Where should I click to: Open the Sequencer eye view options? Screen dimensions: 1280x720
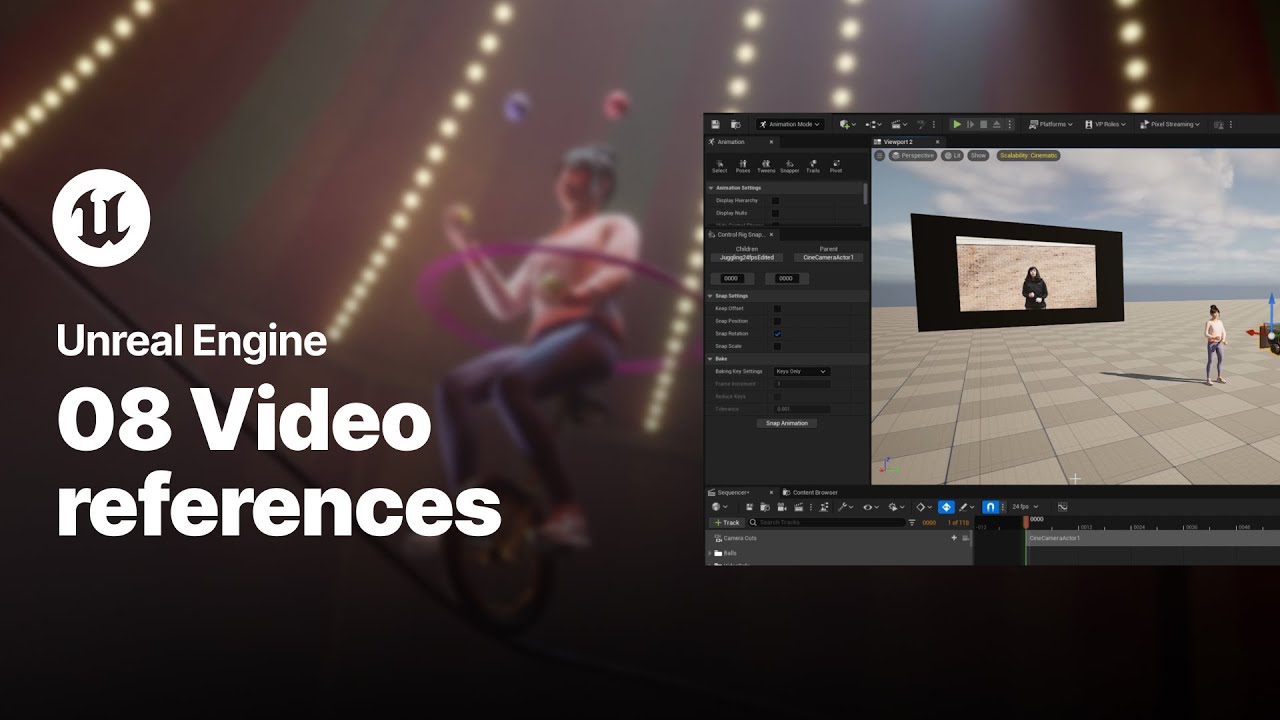tap(870, 507)
